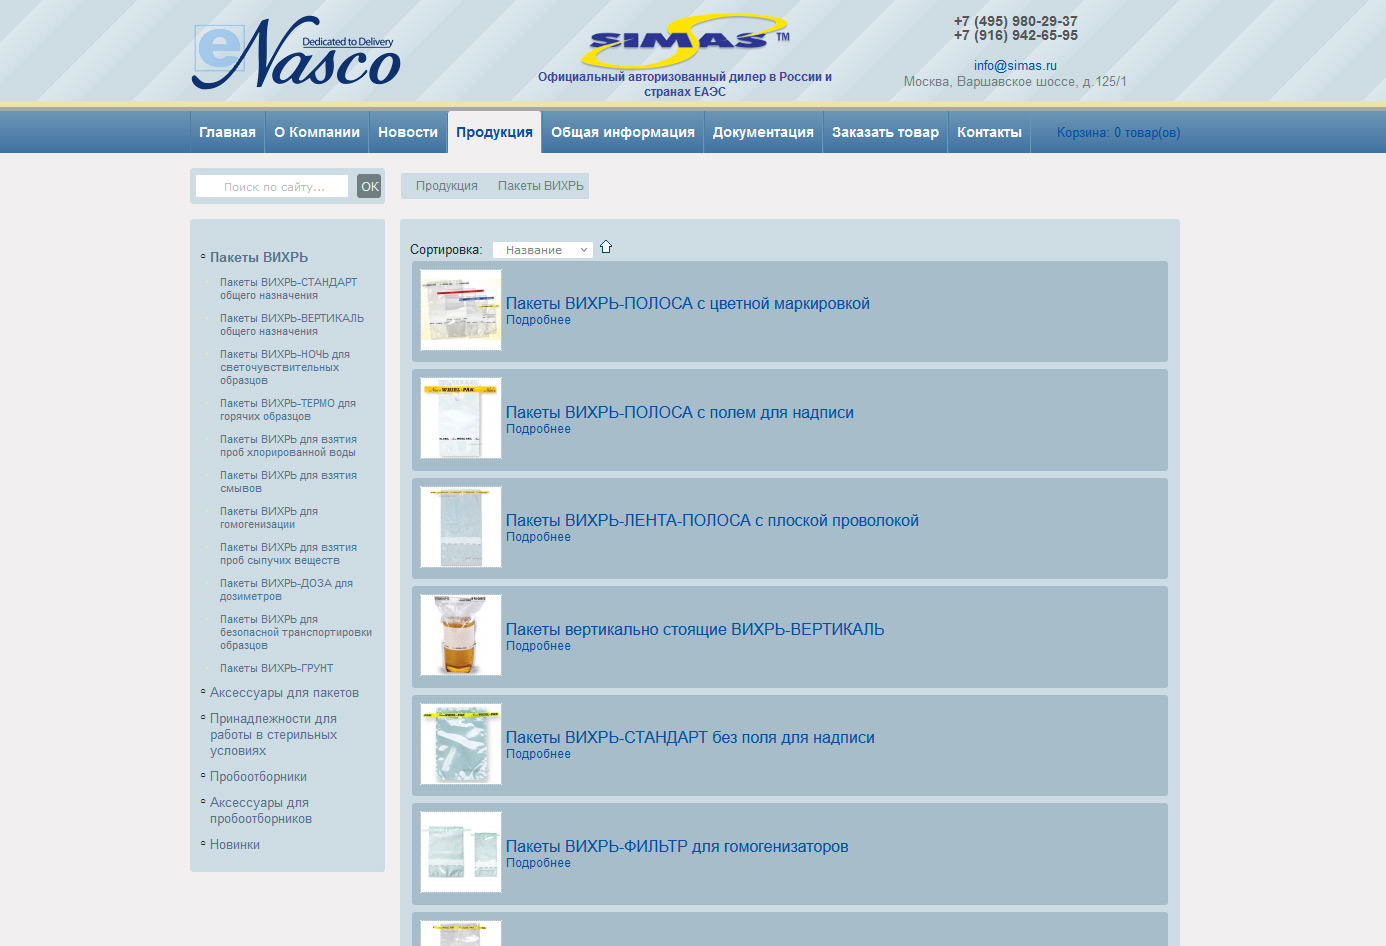Open пакеты для проб сыпучих веществ
The height and width of the screenshot is (946, 1386).
[288, 554]
